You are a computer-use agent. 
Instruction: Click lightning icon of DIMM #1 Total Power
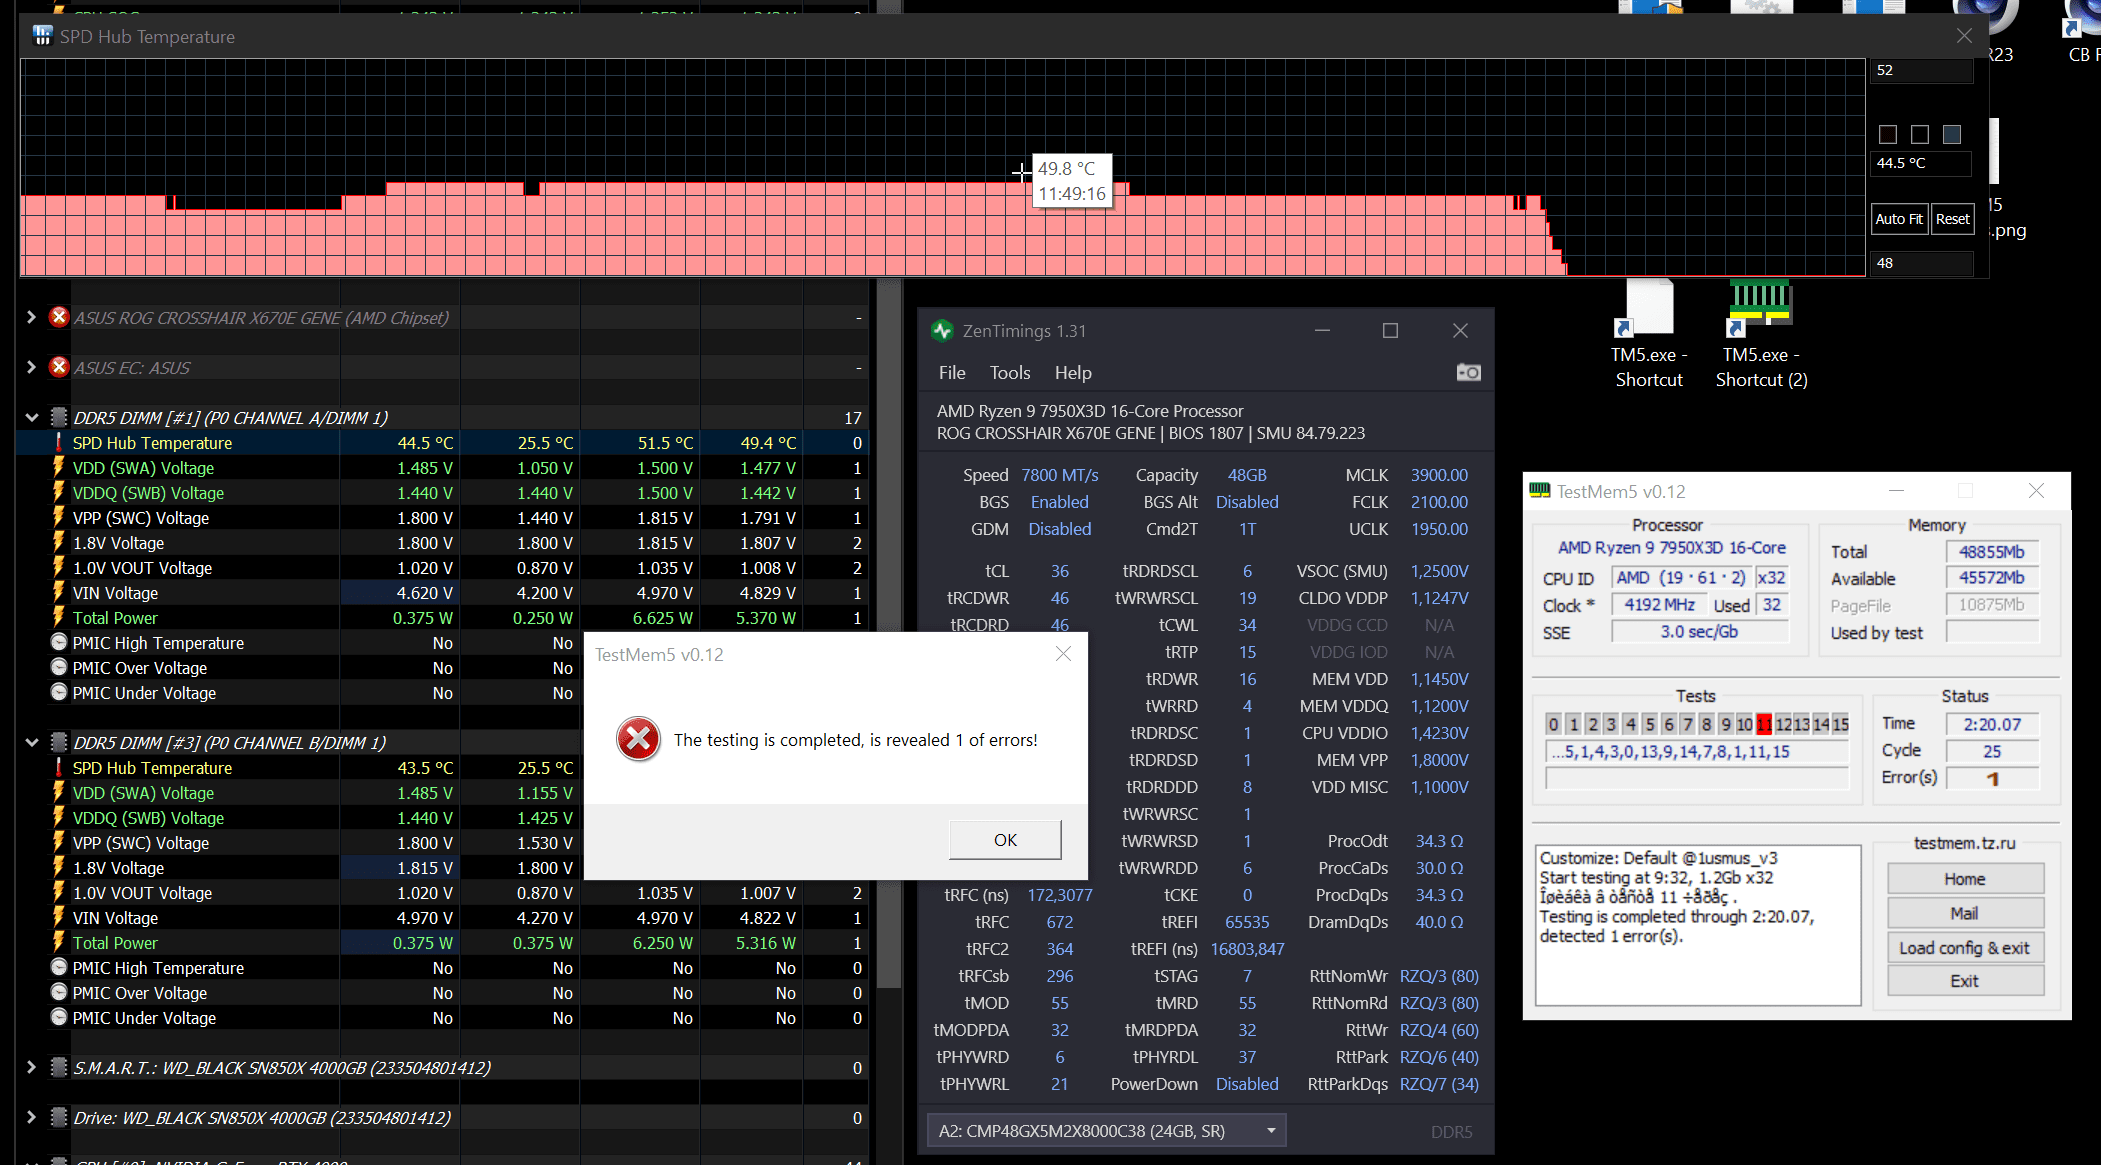pos(59,617)
